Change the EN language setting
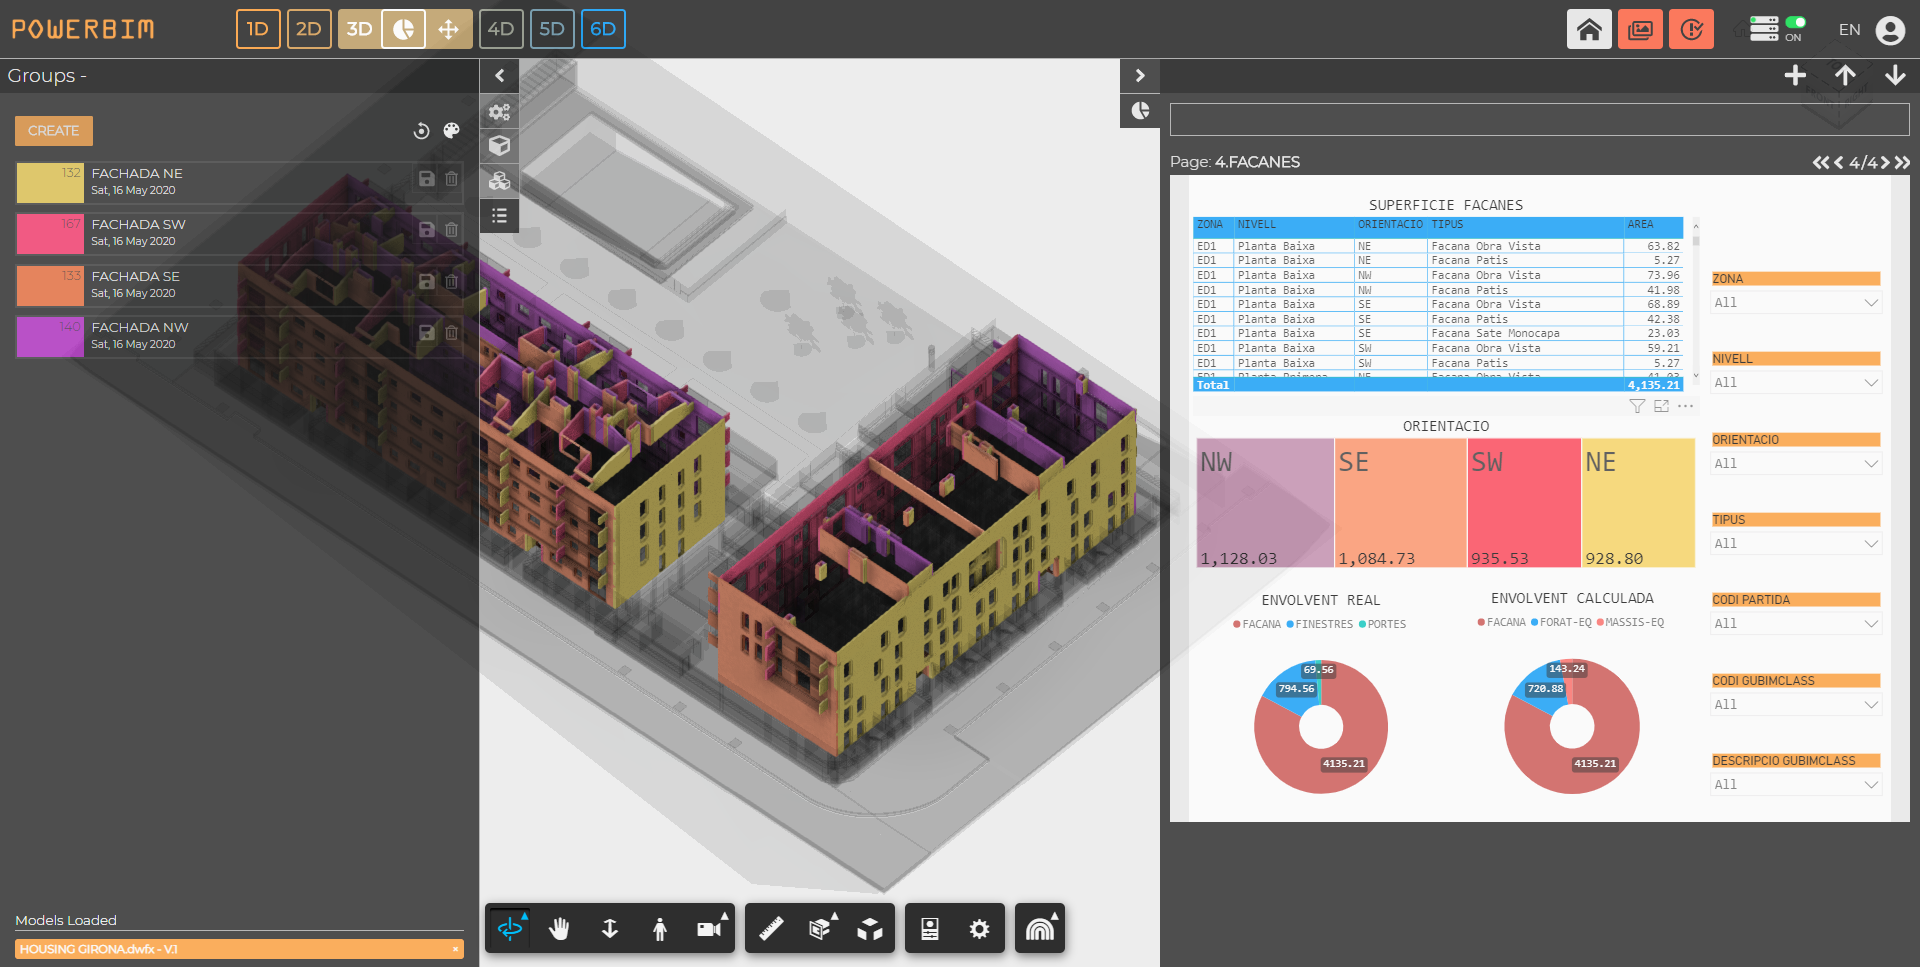The image size is (1920, 967). [x=1849, y=30]
